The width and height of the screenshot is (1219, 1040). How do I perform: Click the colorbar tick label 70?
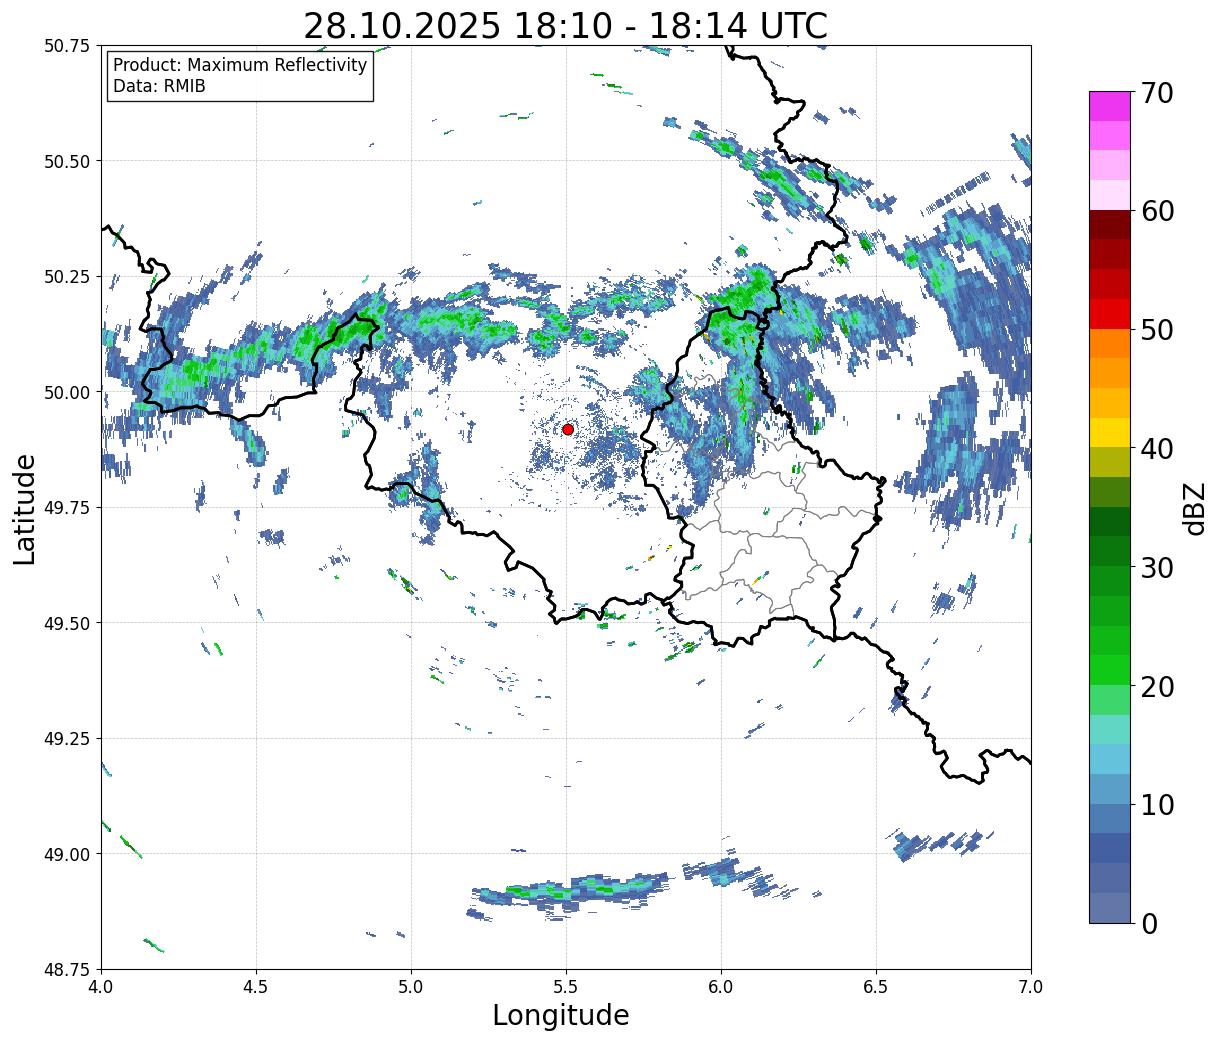coord(1157,93)
